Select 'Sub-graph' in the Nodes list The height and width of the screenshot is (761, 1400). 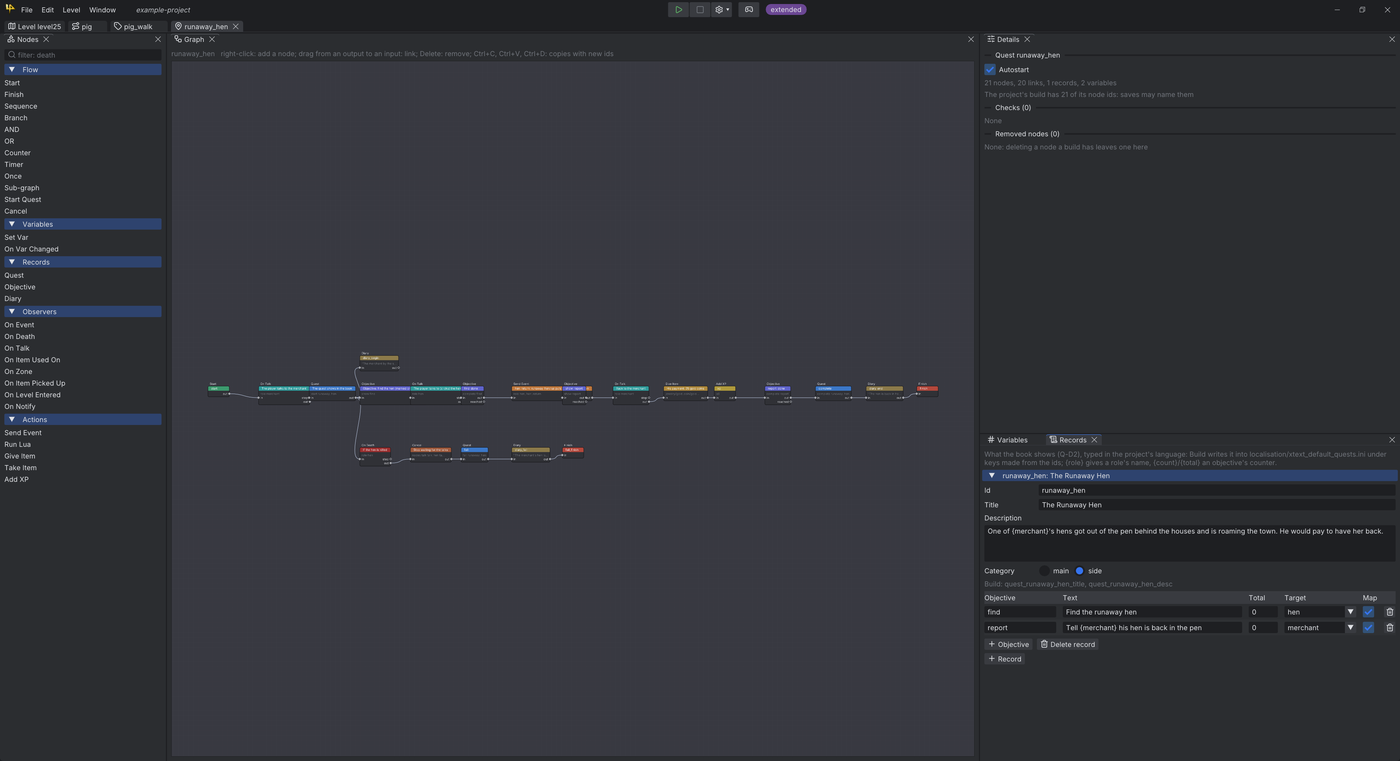pyautogui.click(x=22, y=188)
